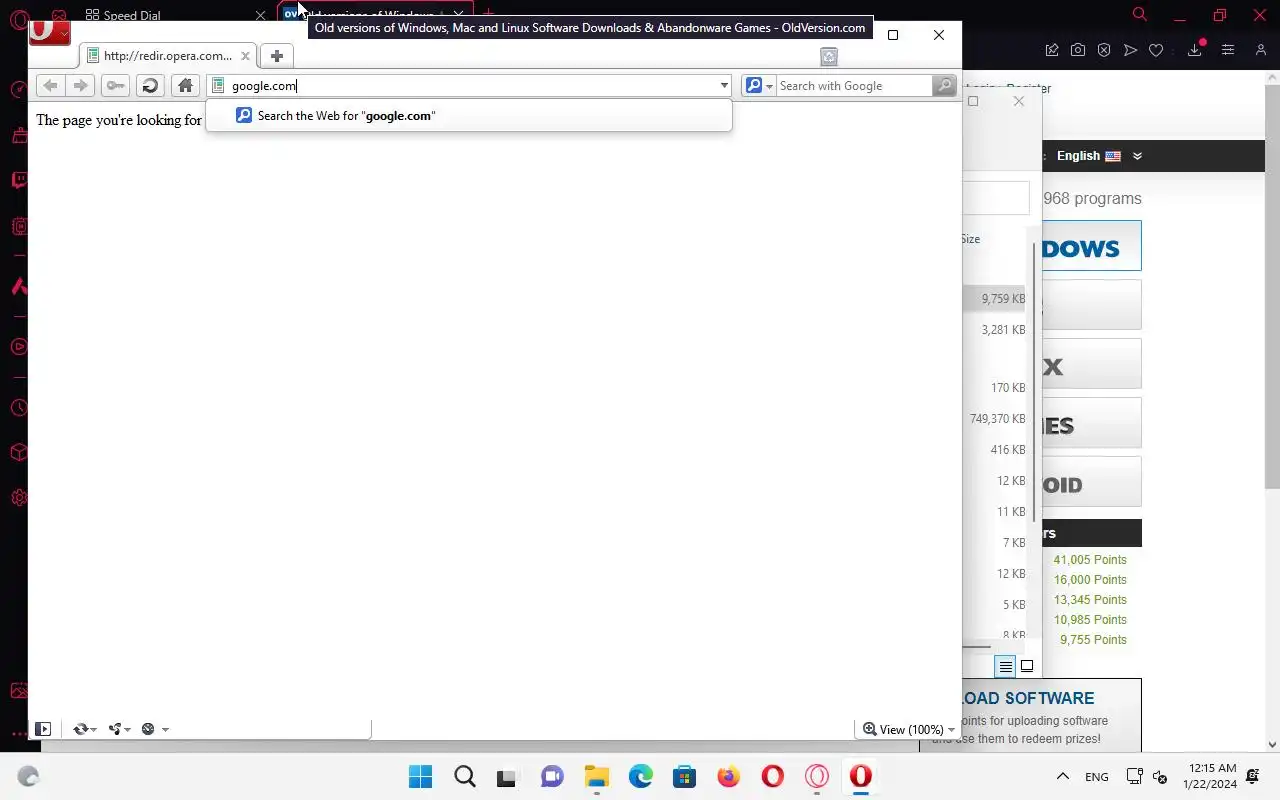Open the heart favorites icon

1156,50
